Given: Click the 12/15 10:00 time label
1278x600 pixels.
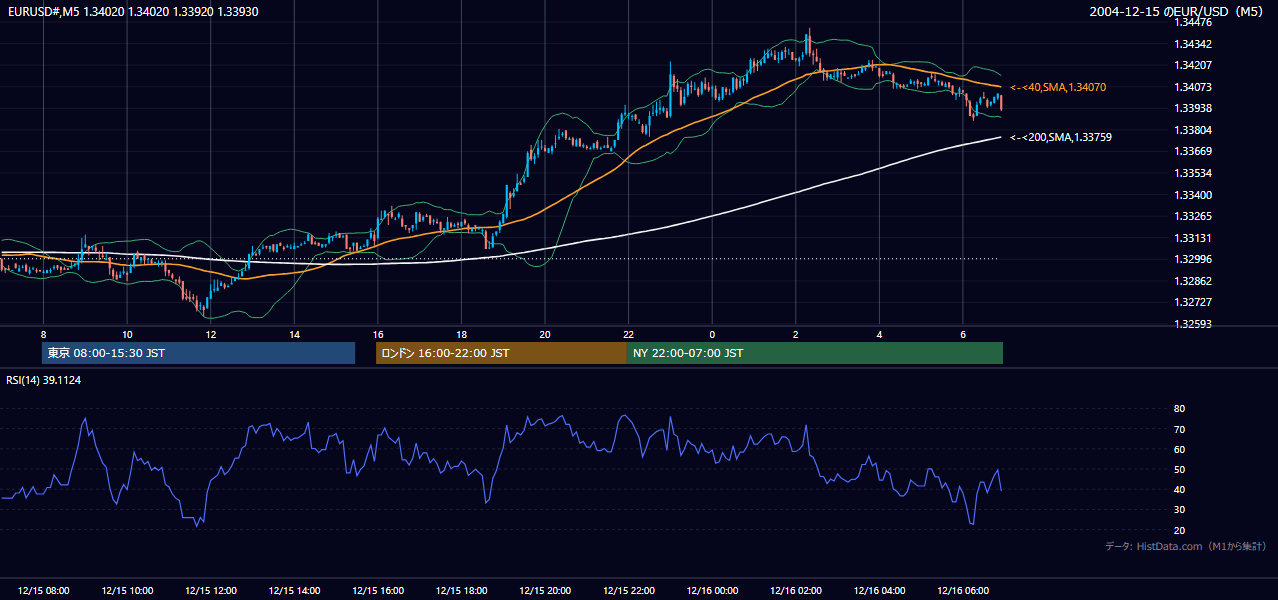Looking at the screenshot, I should click(x=127, y=591).
